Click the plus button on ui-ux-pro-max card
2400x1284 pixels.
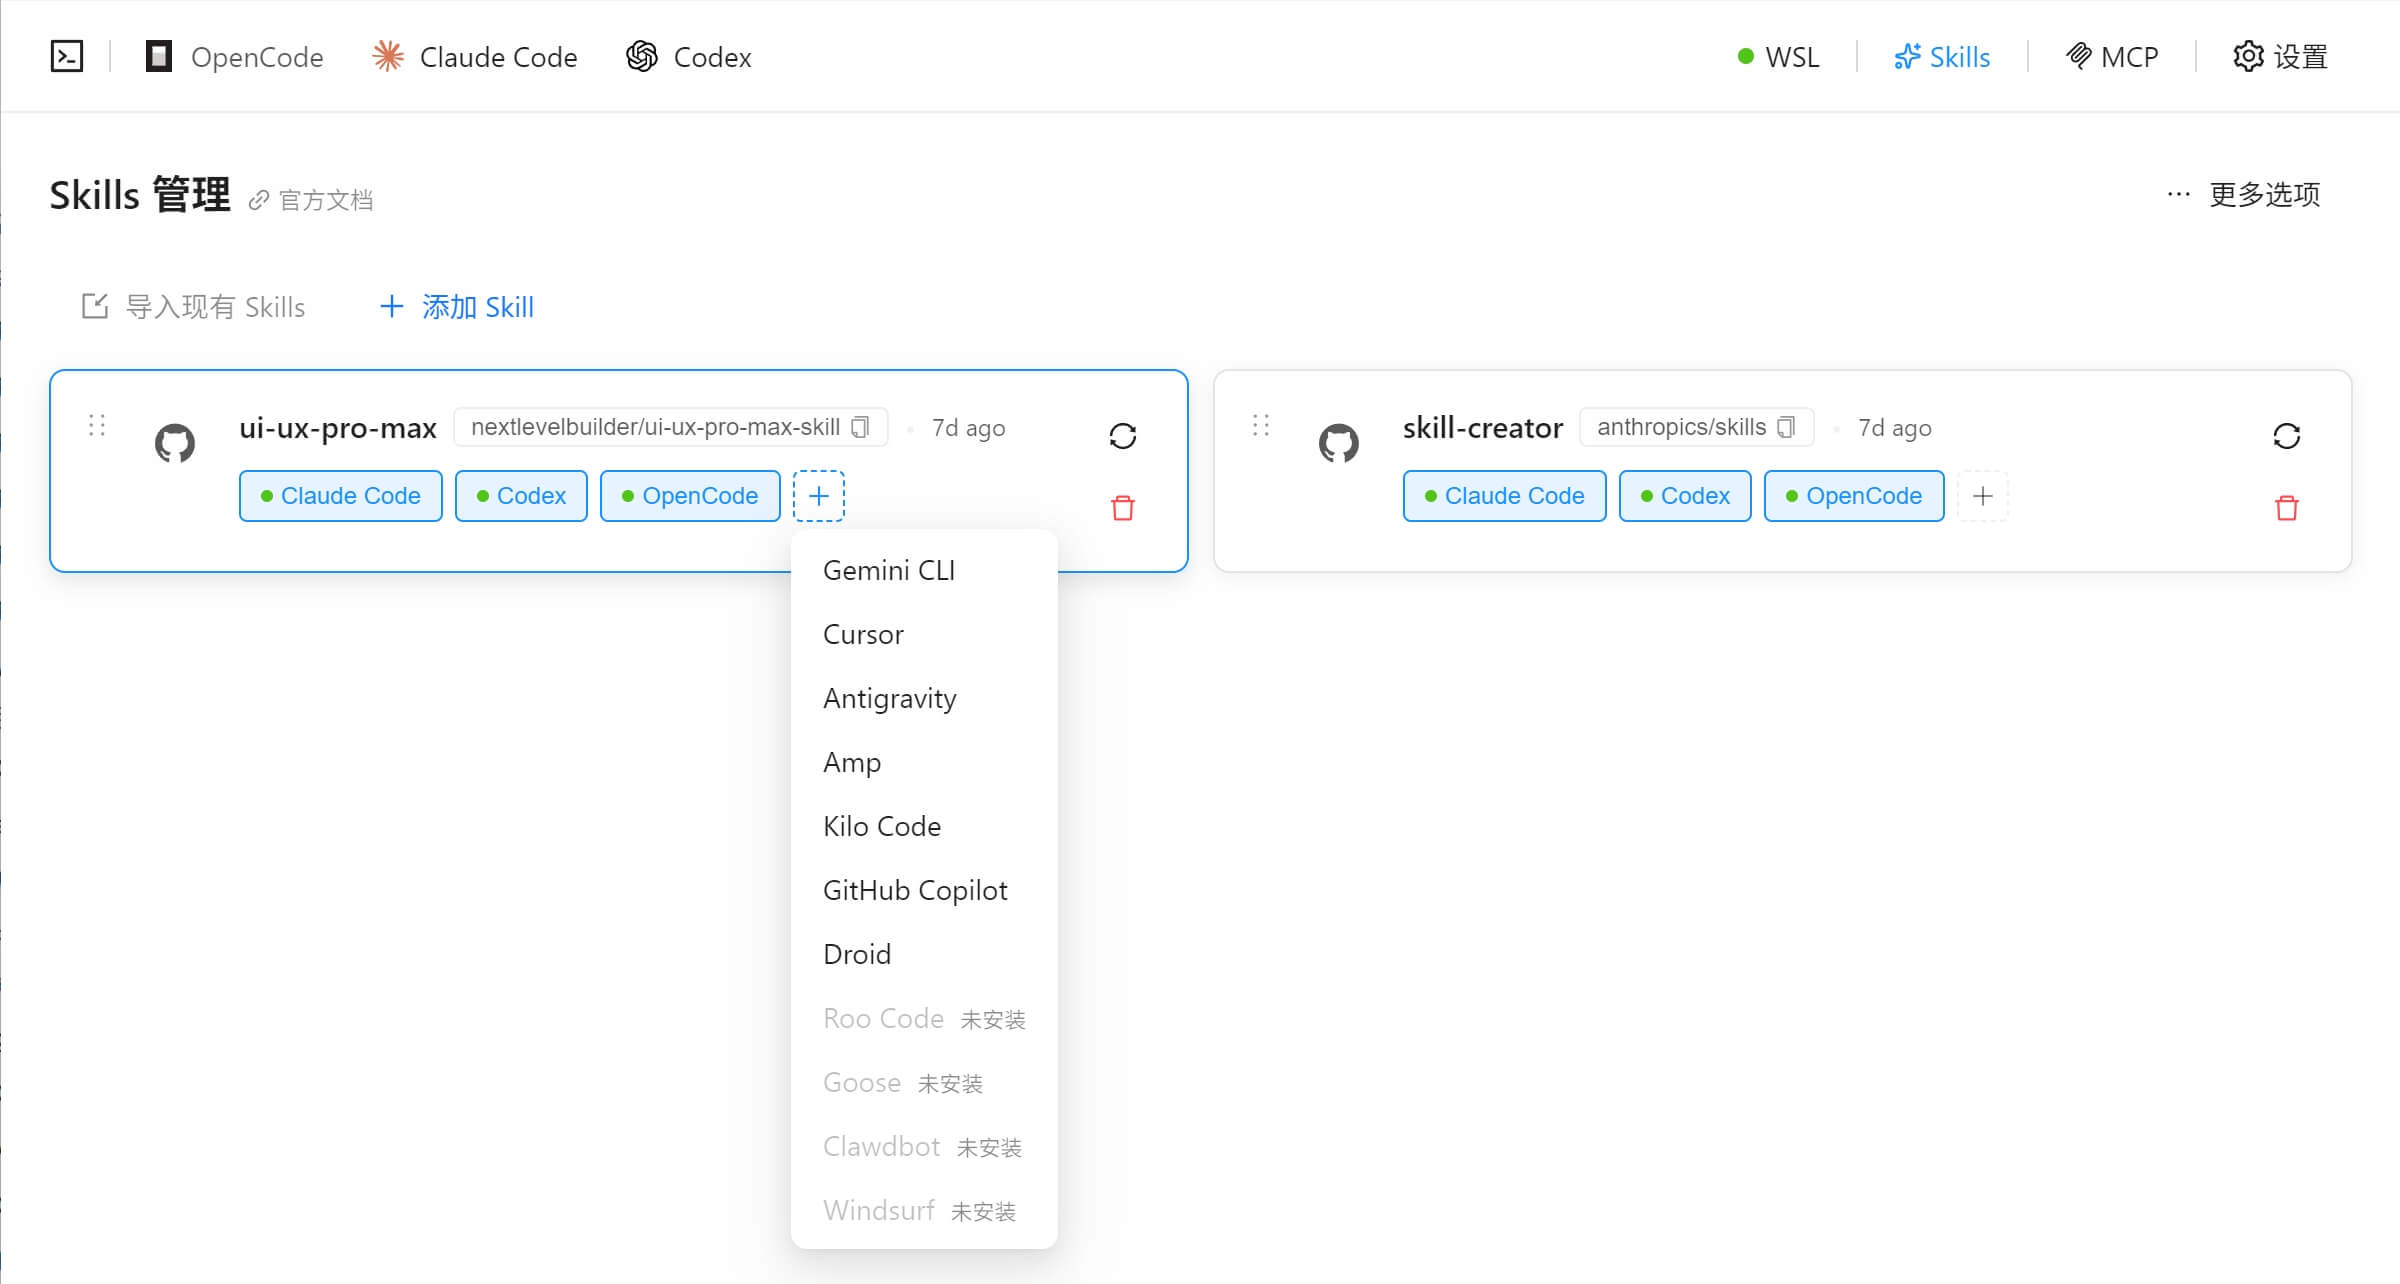819,496
